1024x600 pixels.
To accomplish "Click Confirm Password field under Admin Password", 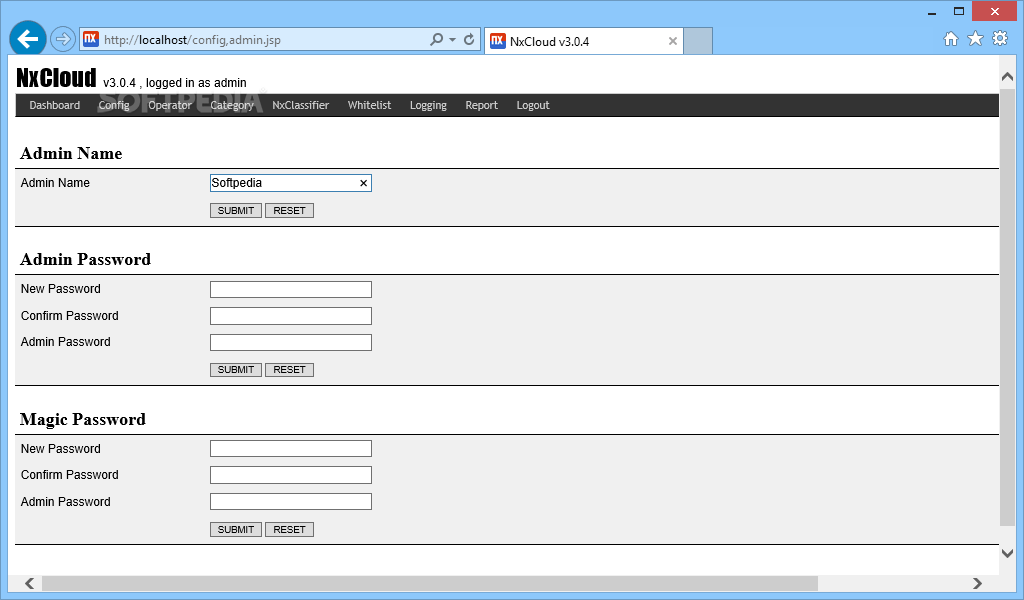I will pyautogui.click(x=291, y=316).
